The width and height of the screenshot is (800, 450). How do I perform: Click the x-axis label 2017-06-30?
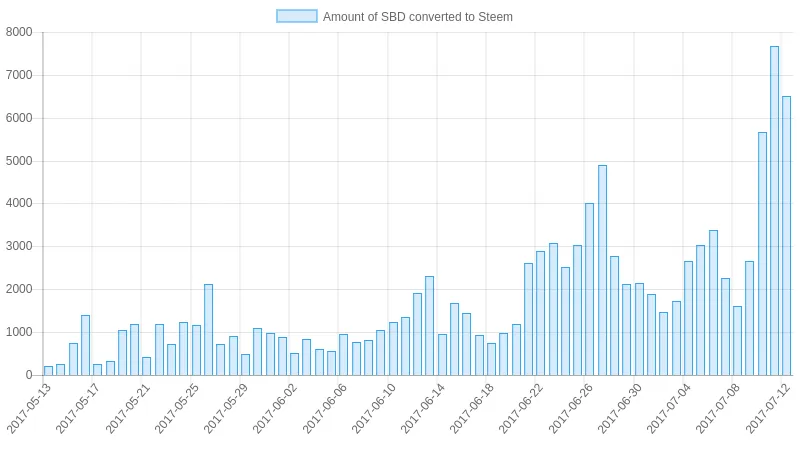click(619, 409)
